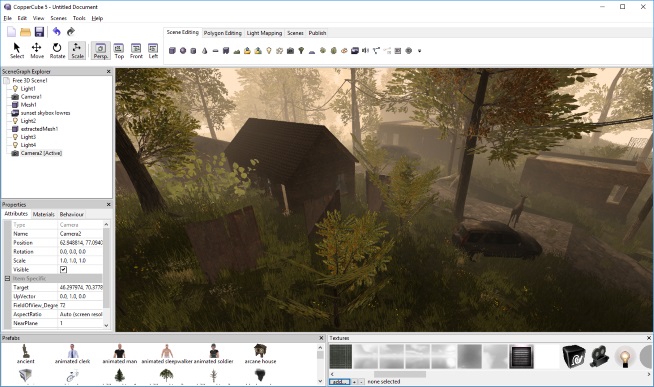
Task: Select Camera2 [Active] in the scene graph
Action: click(41, 153)
